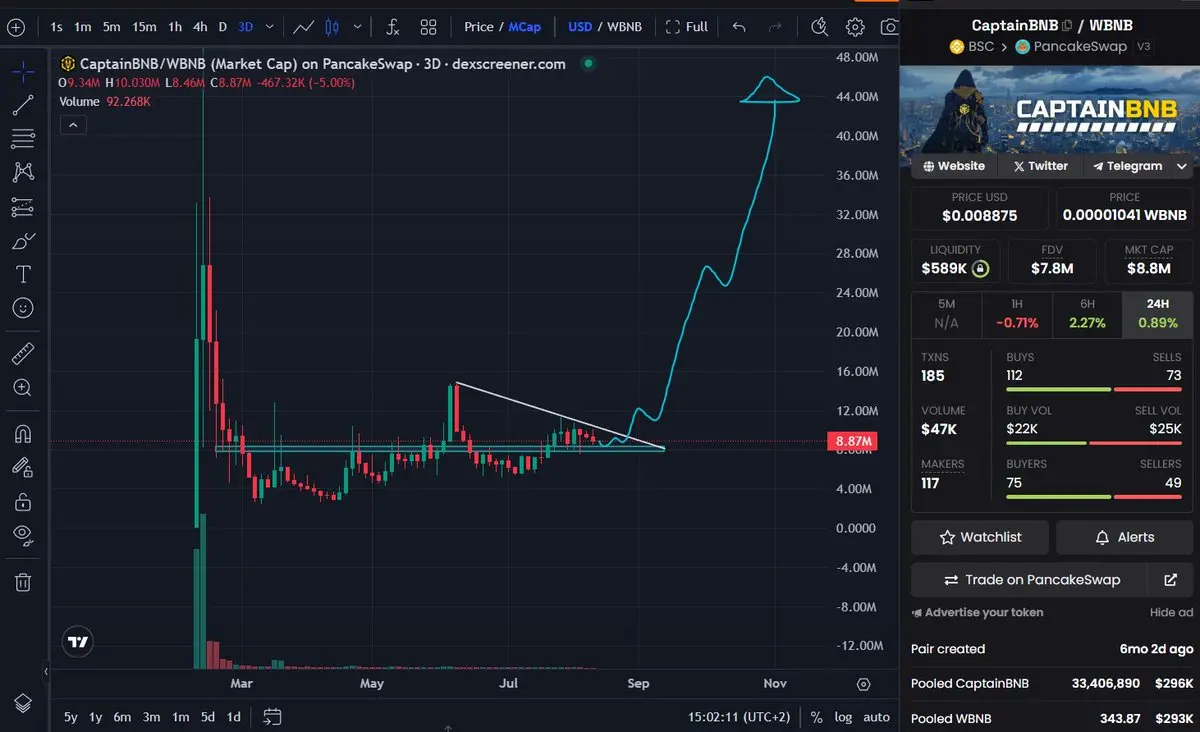Image resolution: width=1200 pixels, height=732 pixels.
Task: Set range to 5d
Action: (x=207, y=717)
